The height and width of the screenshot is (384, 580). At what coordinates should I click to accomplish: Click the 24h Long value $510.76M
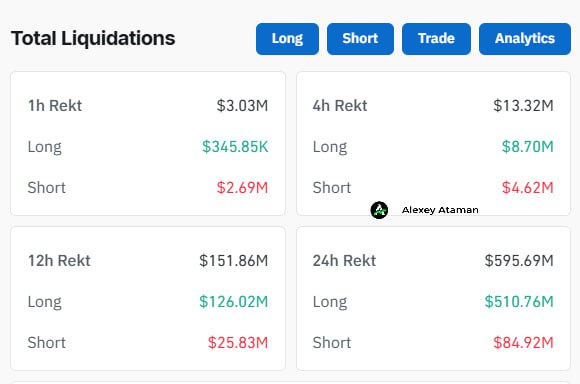tap(519, 302)
